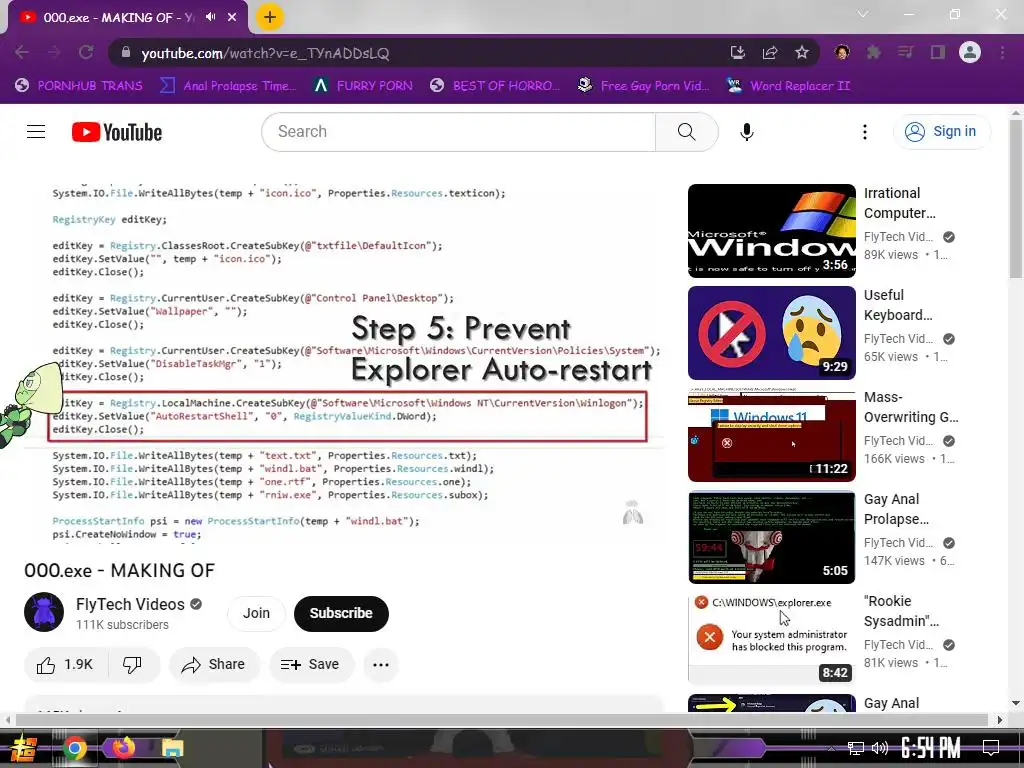Screen dimensions: 1024x768
Task: Open YouTube settings three-dot menu
Action: coord(865,132)
